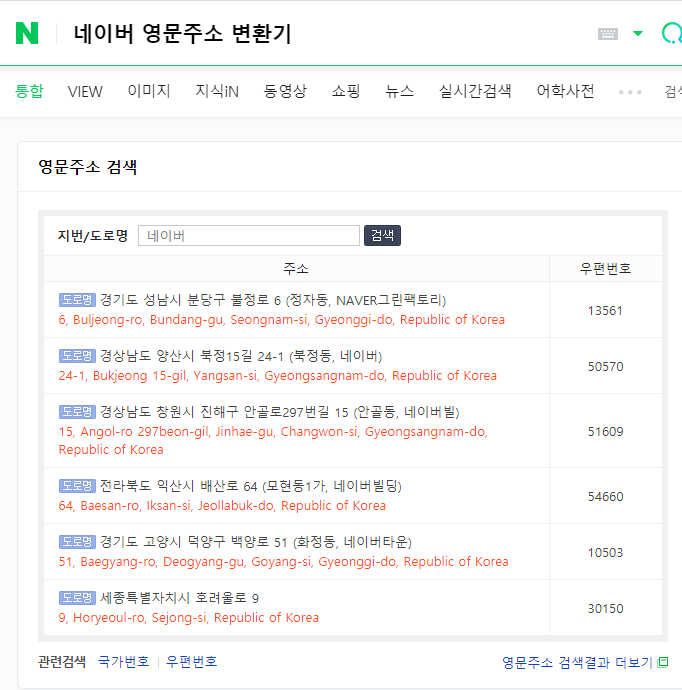This screenshot has width=682, height=690.
Task: Go to the 쇼핑 tab
Action: (346, 91)
